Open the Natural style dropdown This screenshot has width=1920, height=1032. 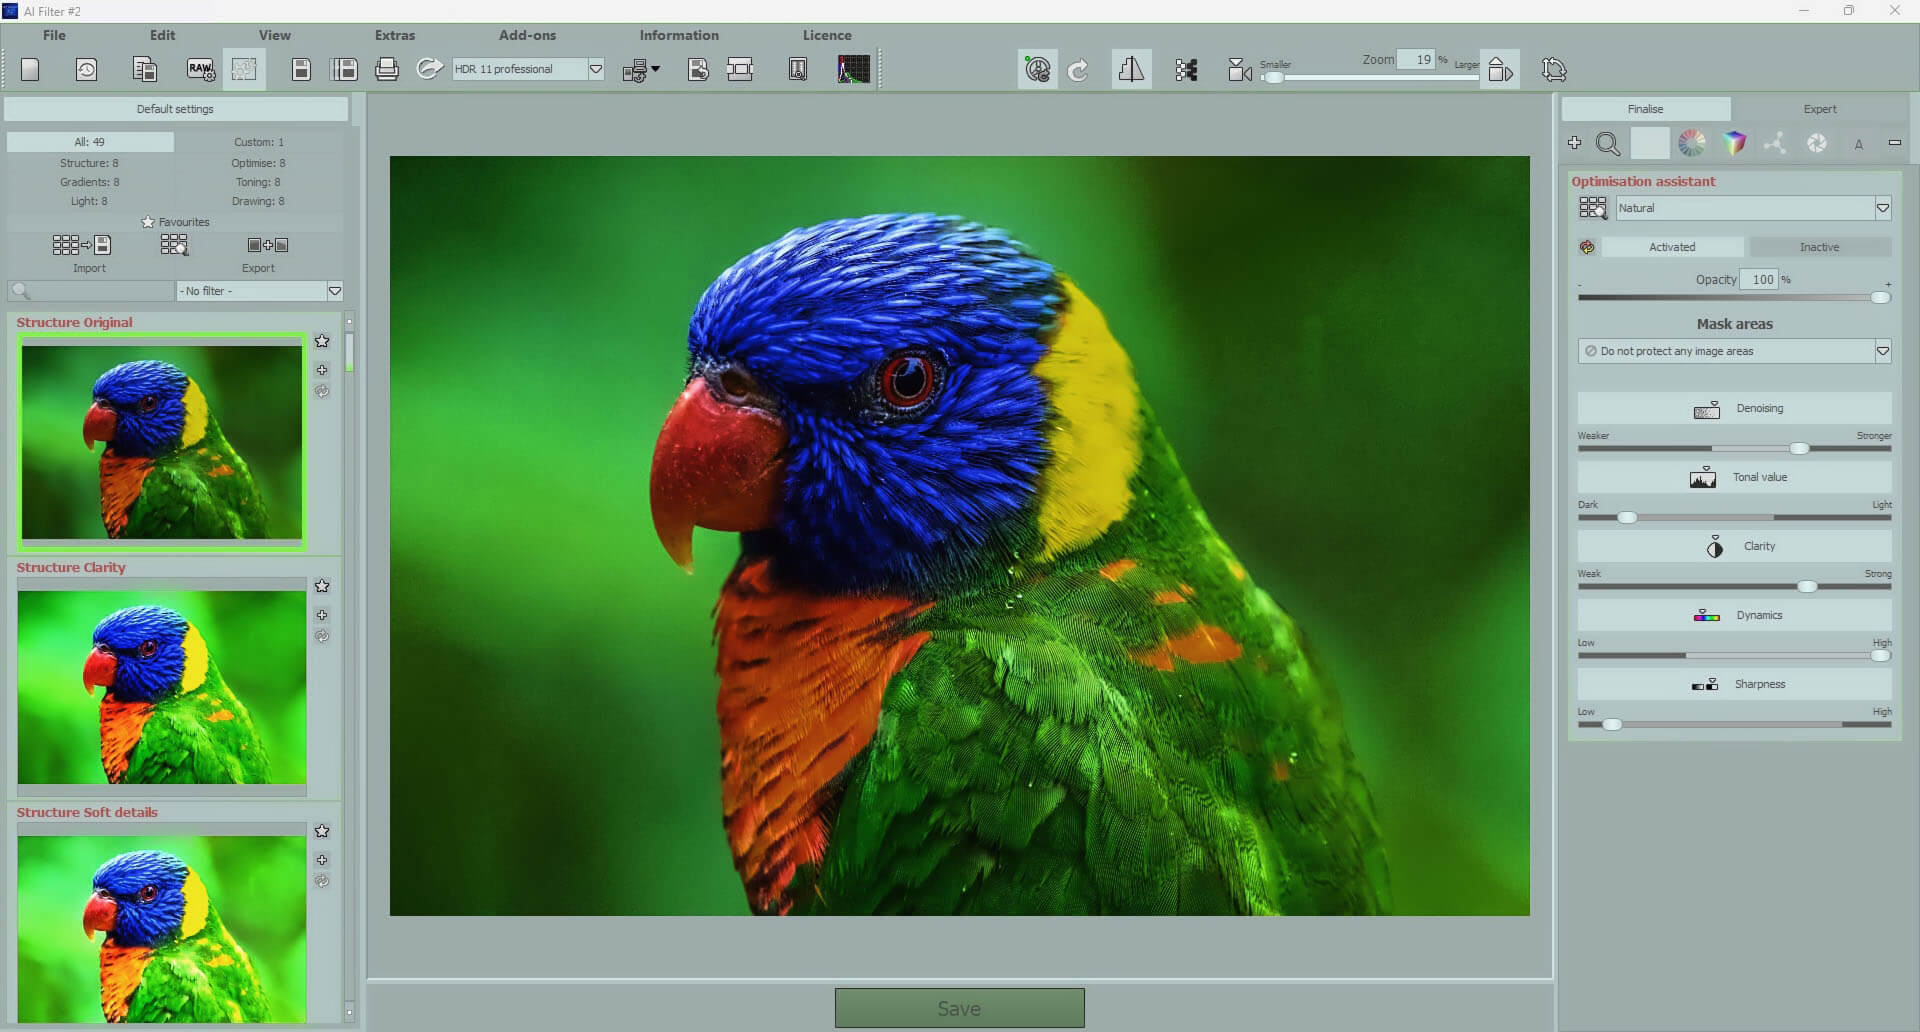[1884, 207]
